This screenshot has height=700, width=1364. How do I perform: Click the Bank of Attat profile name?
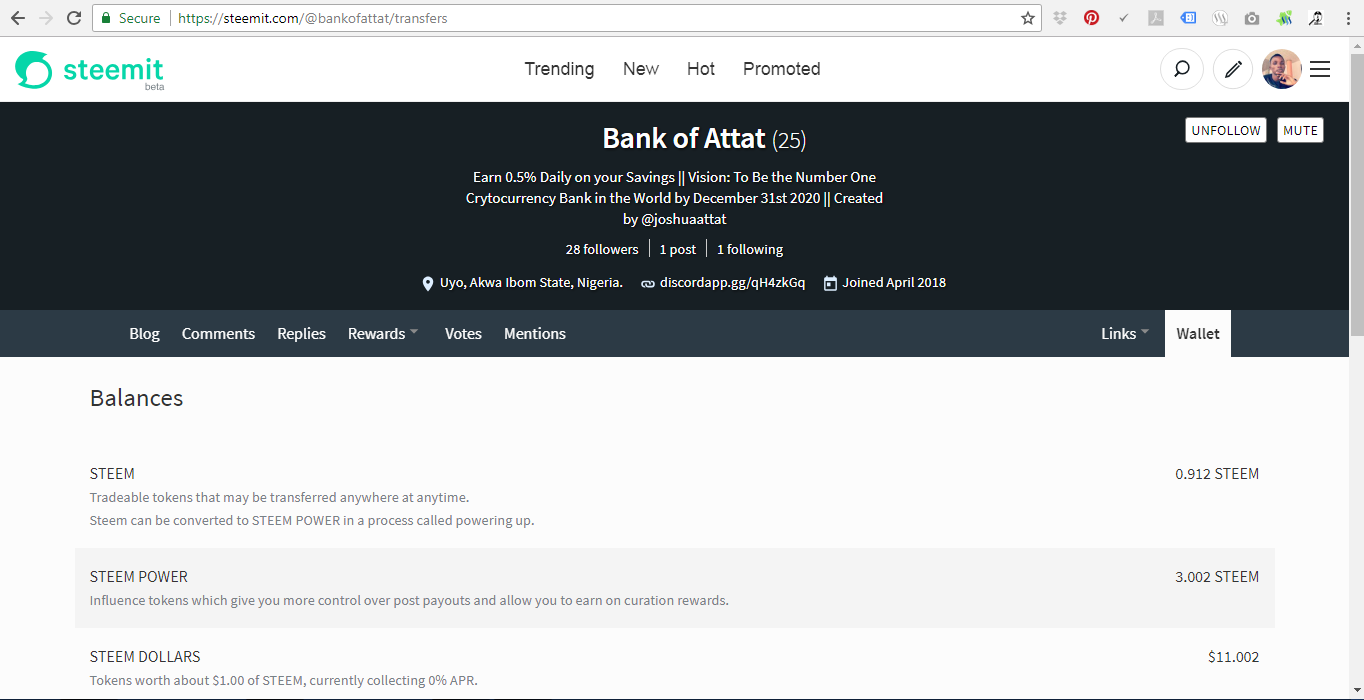tap(684, 138)
